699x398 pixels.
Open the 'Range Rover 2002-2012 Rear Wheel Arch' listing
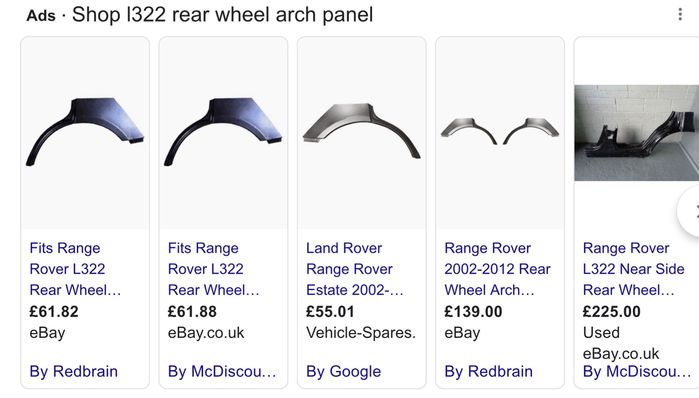click(498, 269)
